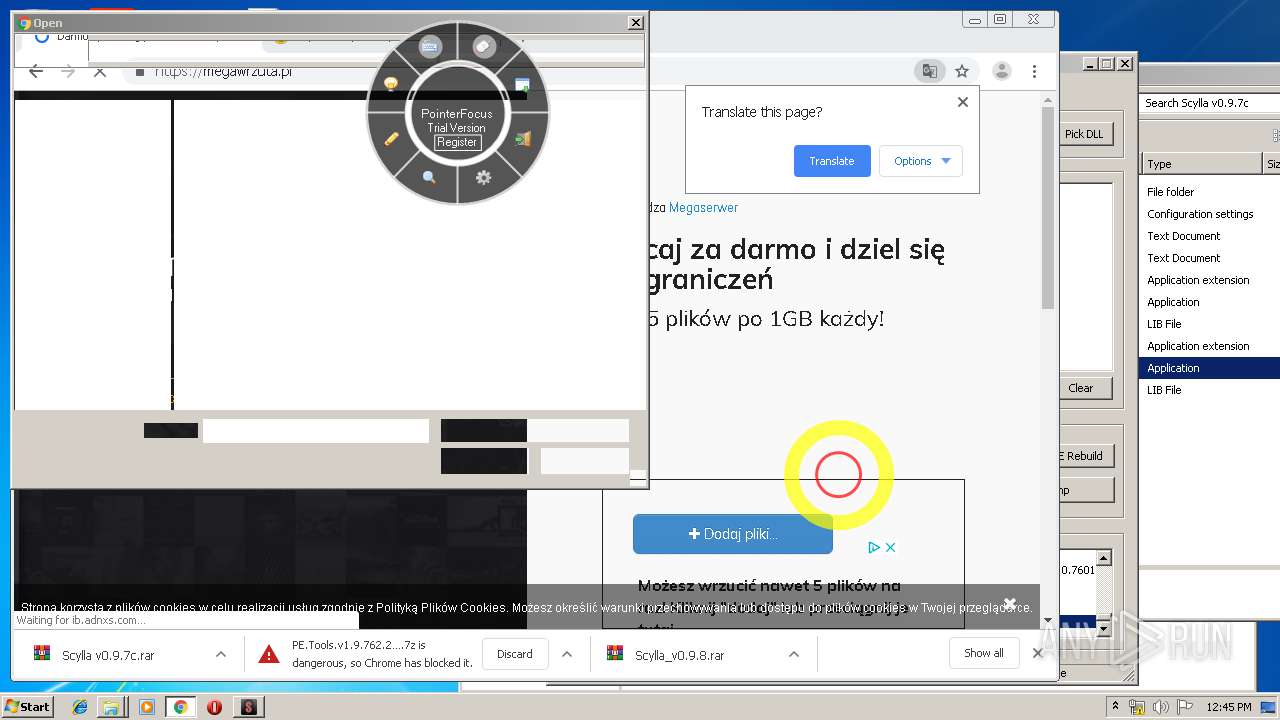Viewport: 1280px width, 720px height.
Task: Select PointerFocus pencil annotation tool
Action: [392, 138]
